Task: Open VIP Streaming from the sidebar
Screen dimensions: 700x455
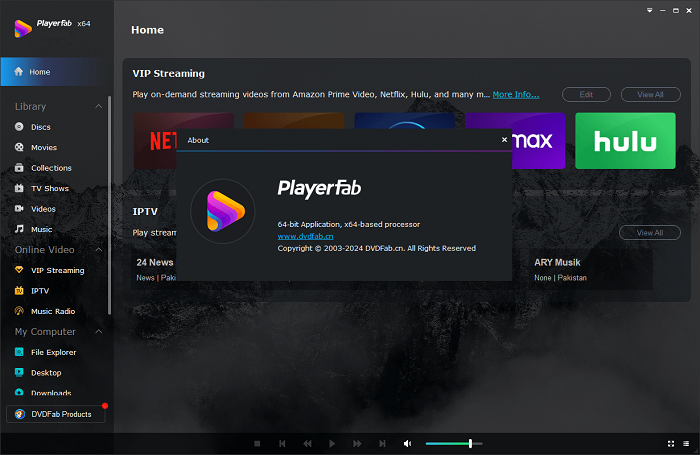Action: (x=57, y=270)
